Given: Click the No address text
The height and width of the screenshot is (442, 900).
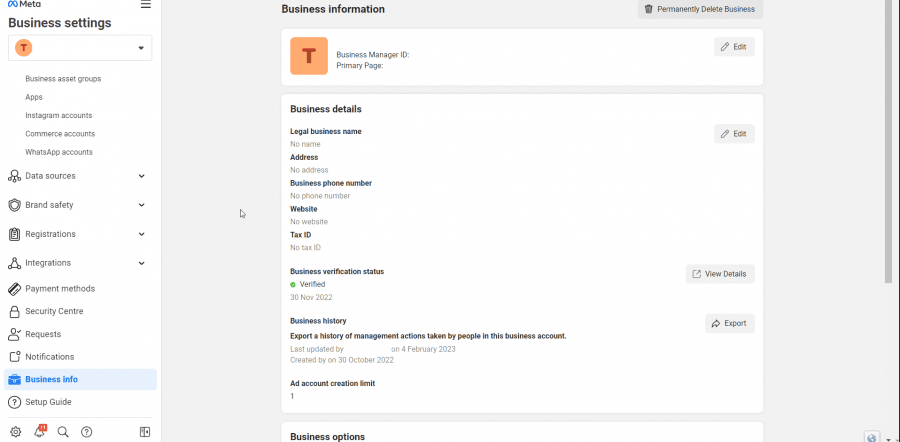Looking at the screenshot, I should (x=309, y=170).
